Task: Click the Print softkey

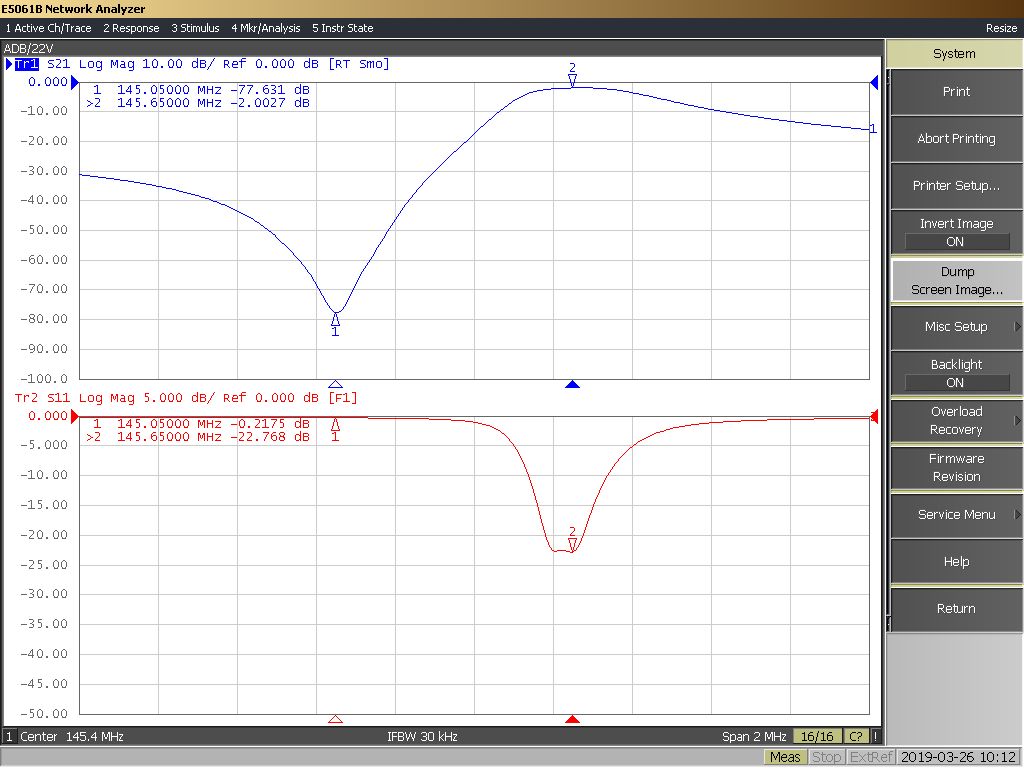Action: (x=956, y=92)
